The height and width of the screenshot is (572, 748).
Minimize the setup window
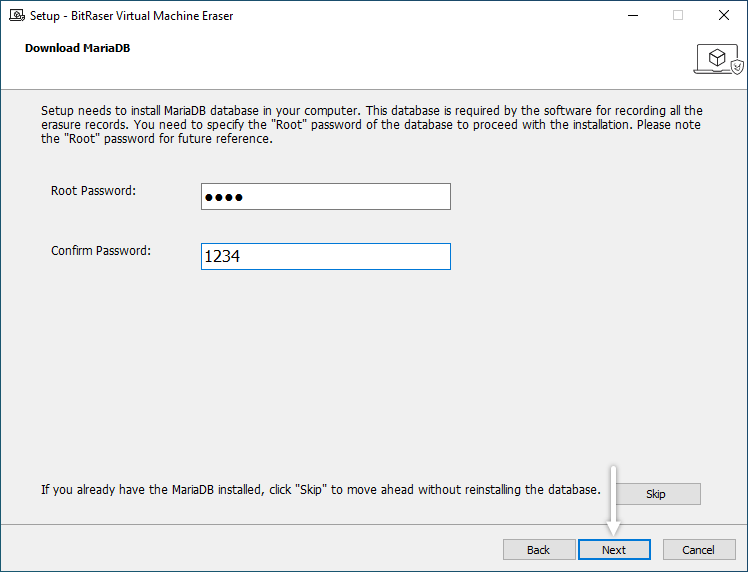(633, 15)
